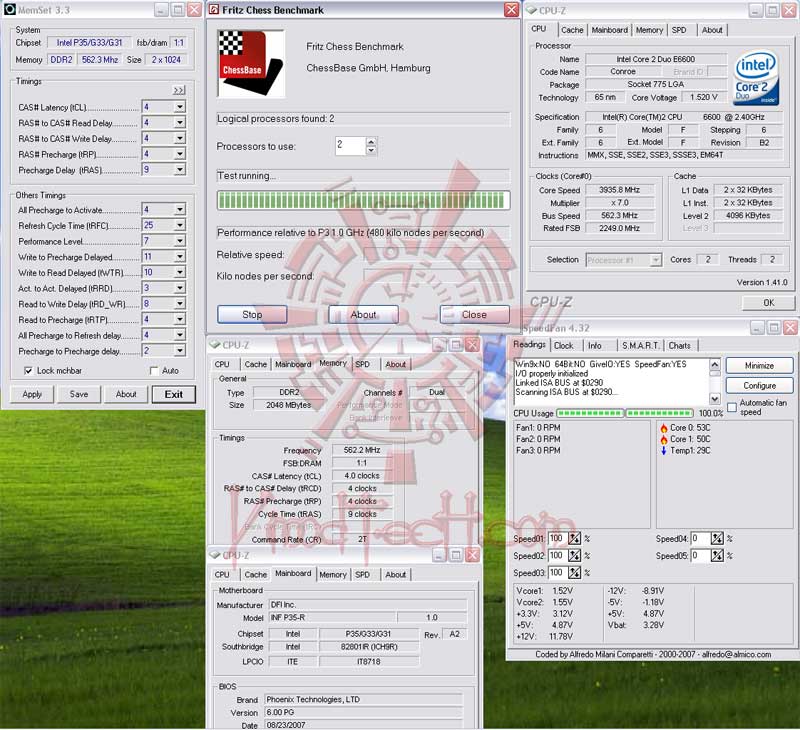This screenshot has height=730, width=800.
Task: Click Speed01 percent spinner icon in SpeedFan
Action: point(574,538)
